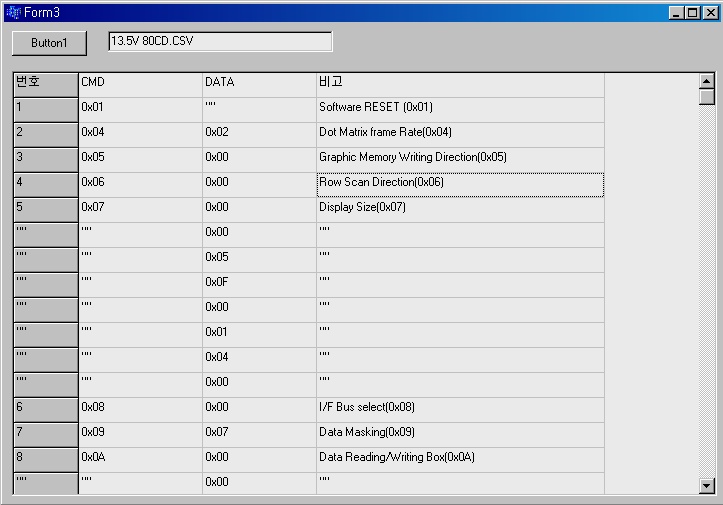Select row header number 8
The height and width of the screenshot is (505, 723).
(x=46, y=459)
